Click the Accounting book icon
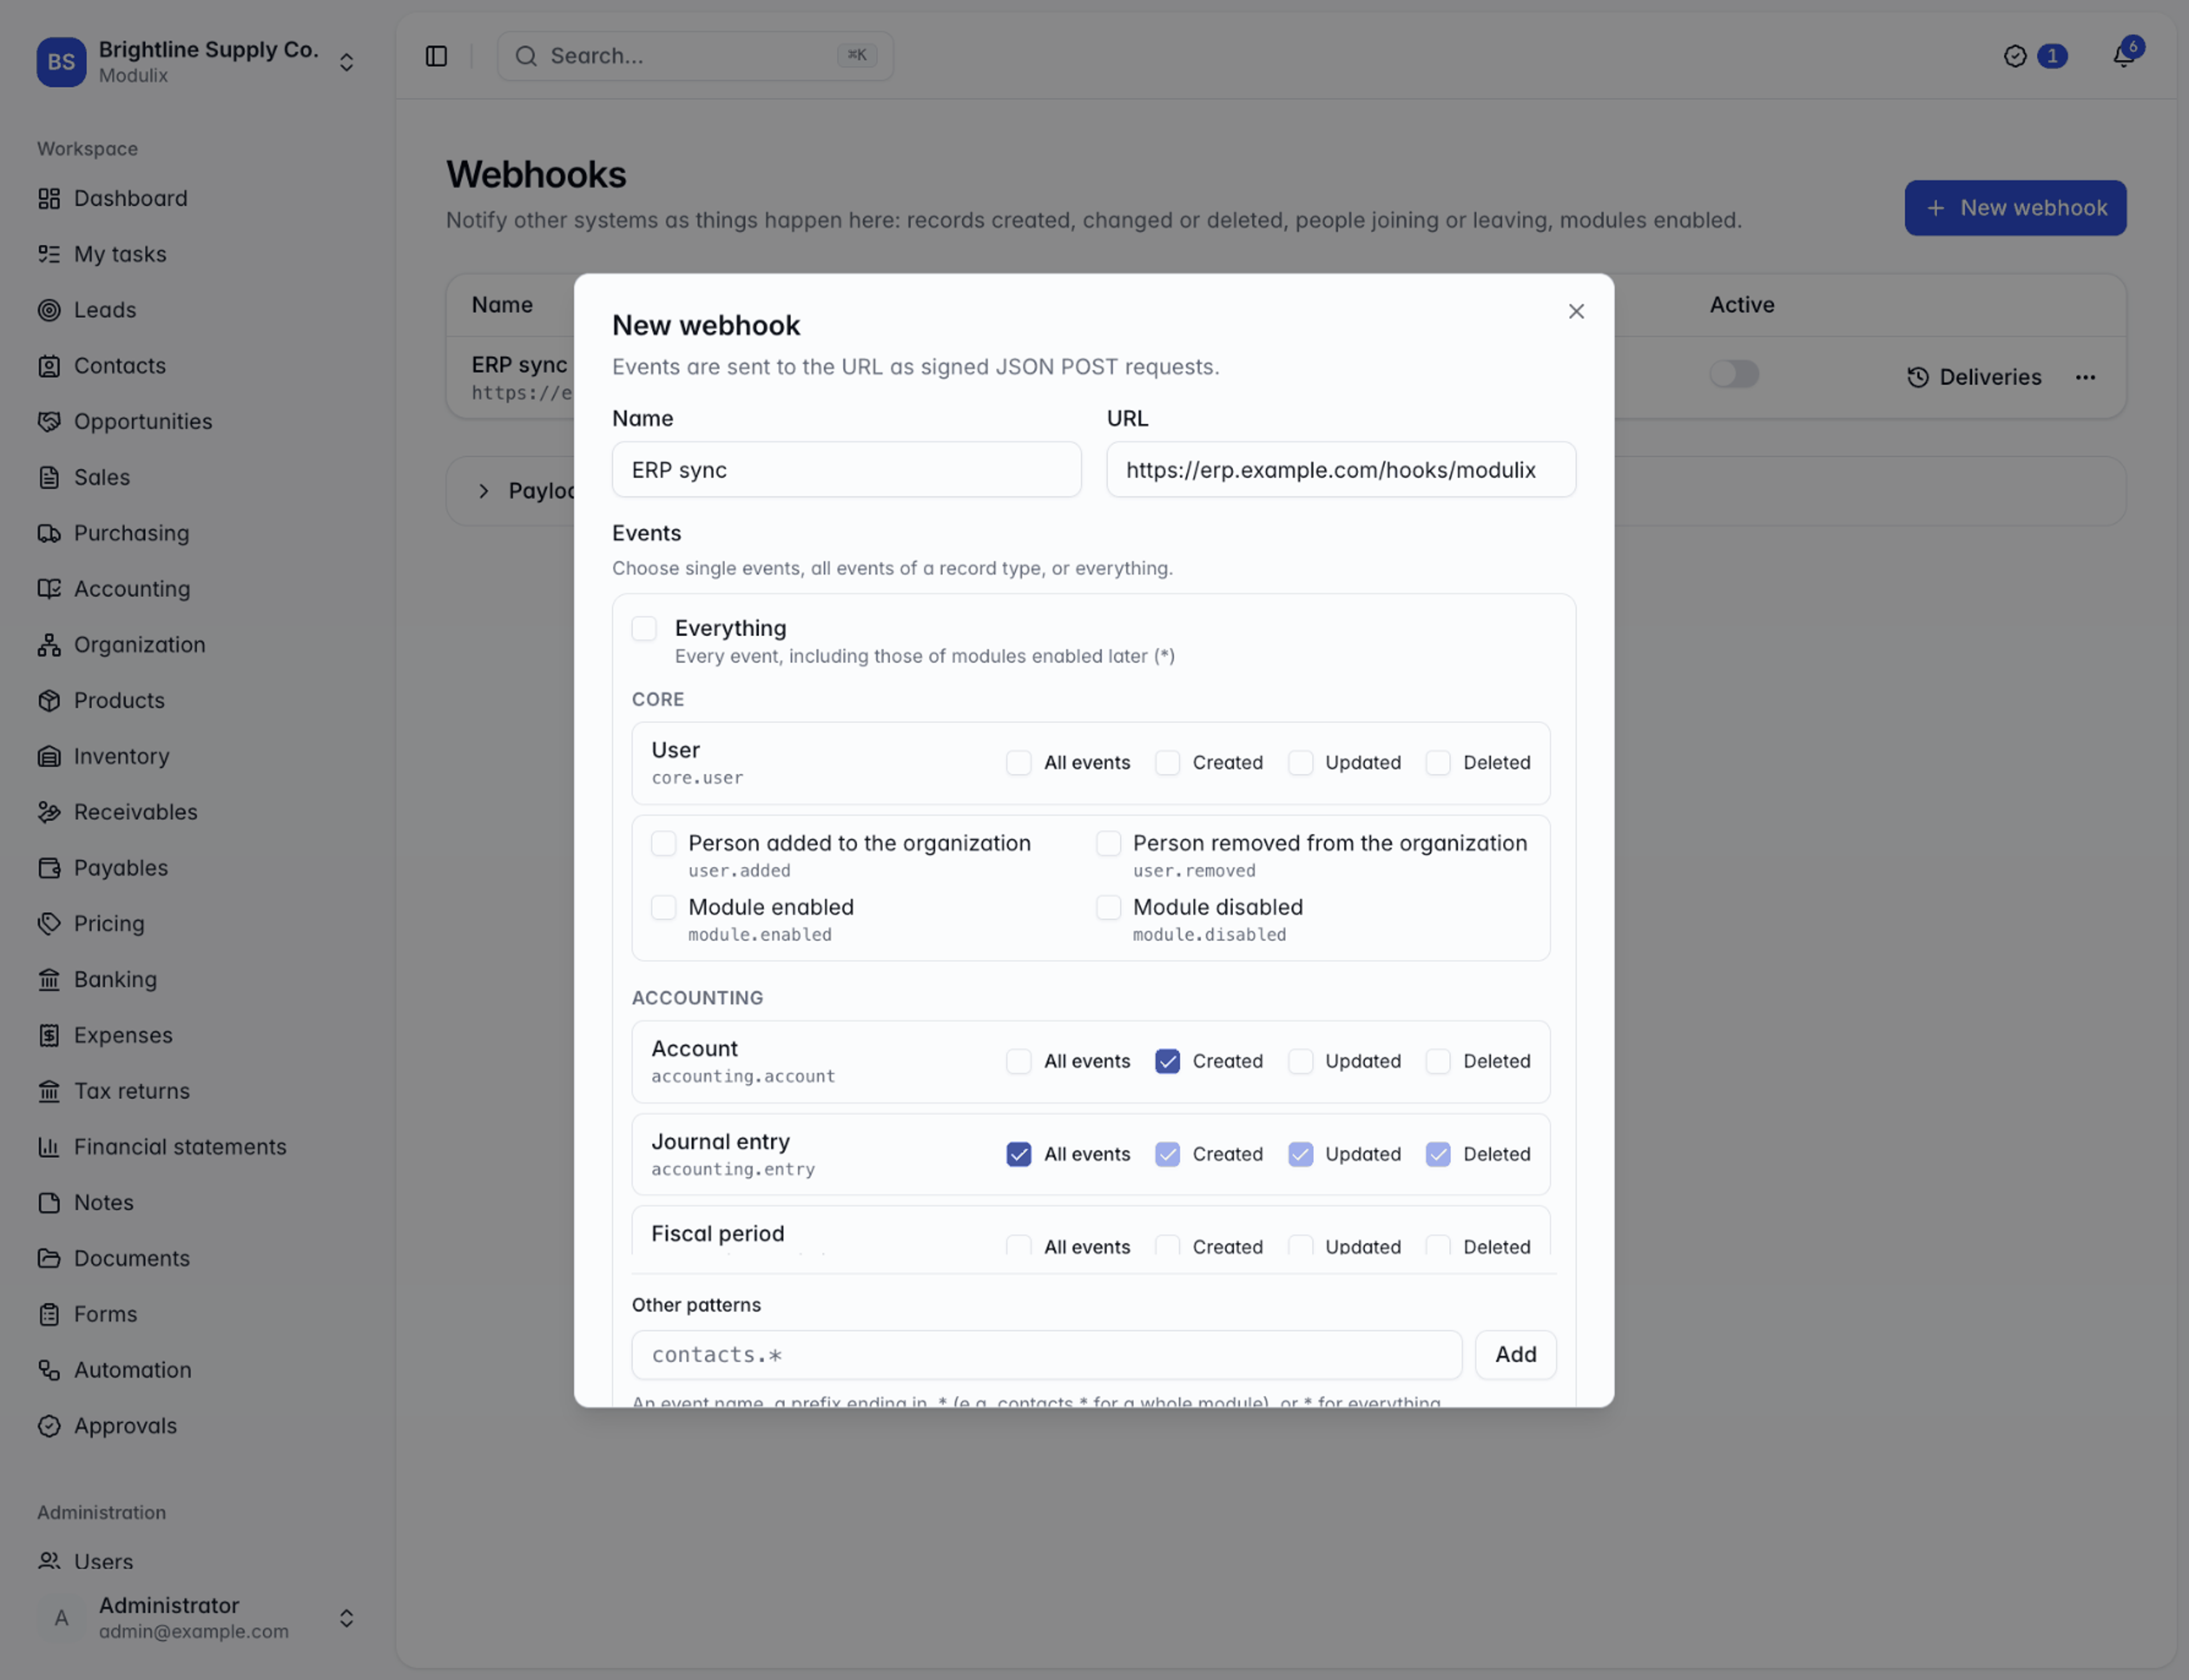Image resolution: width=2189 pixels, height=1680 pixels. tap(49, 589)
